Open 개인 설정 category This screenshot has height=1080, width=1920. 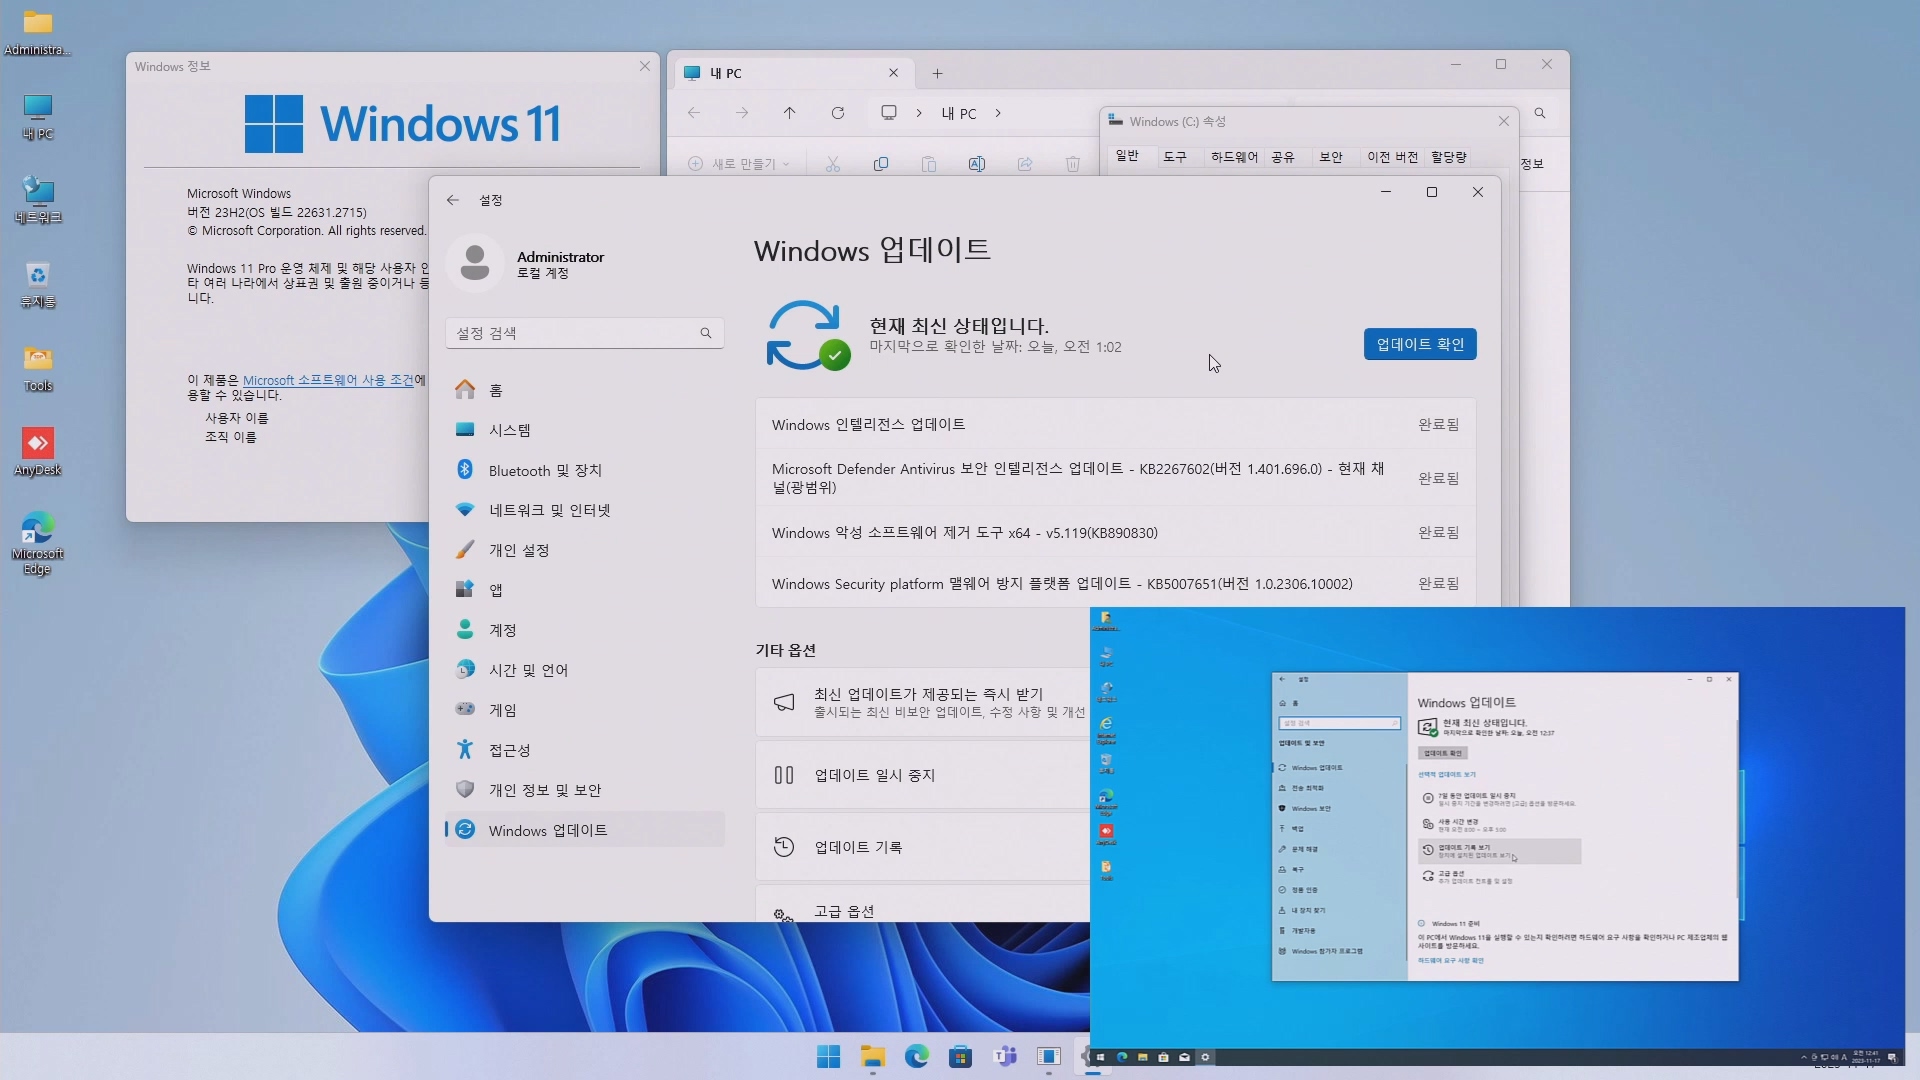(x=584, y=550)
